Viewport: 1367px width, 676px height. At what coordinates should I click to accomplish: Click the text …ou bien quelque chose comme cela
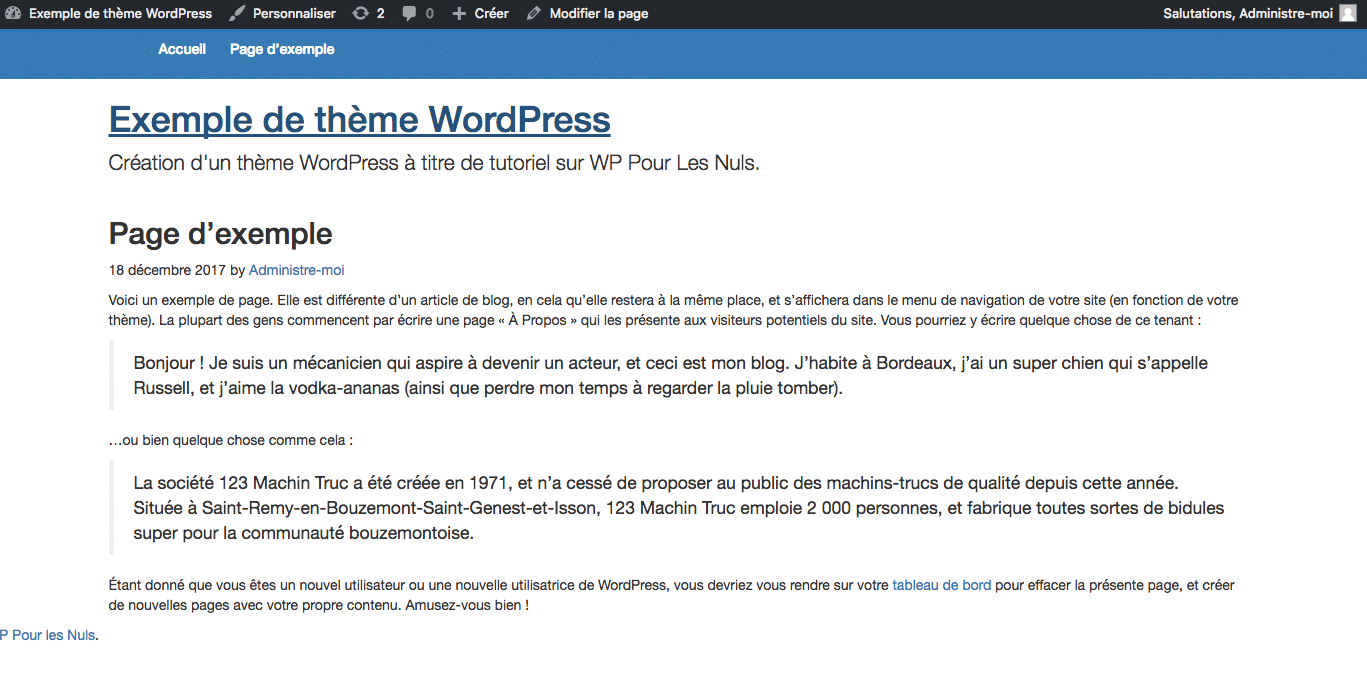231,439
